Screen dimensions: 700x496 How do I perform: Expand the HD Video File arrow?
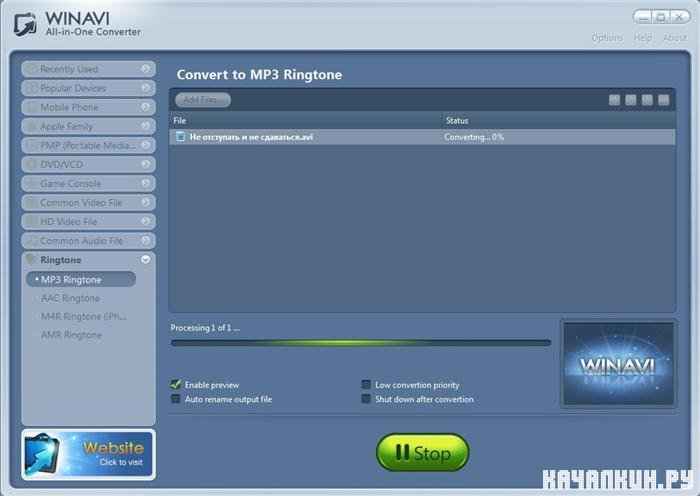146,221
